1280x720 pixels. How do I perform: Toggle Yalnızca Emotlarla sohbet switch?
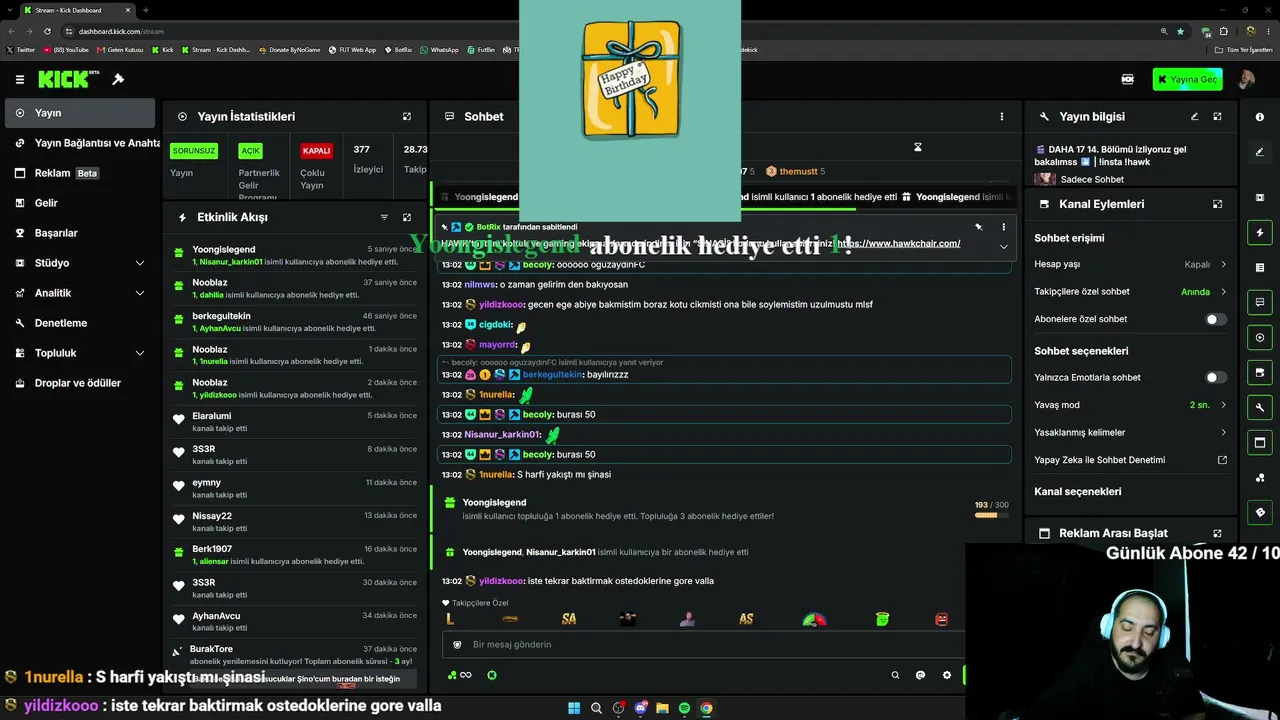[x=1215, y=377]
